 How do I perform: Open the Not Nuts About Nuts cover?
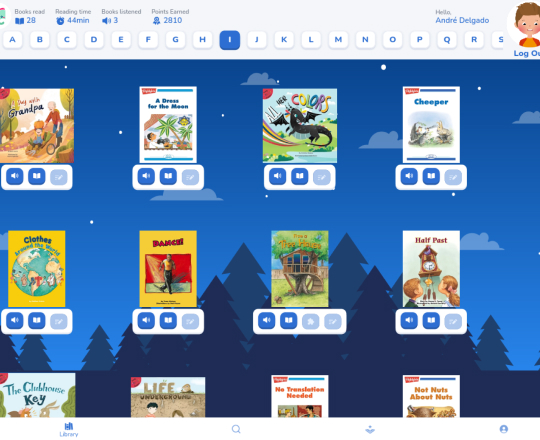(x=431, y=396)
